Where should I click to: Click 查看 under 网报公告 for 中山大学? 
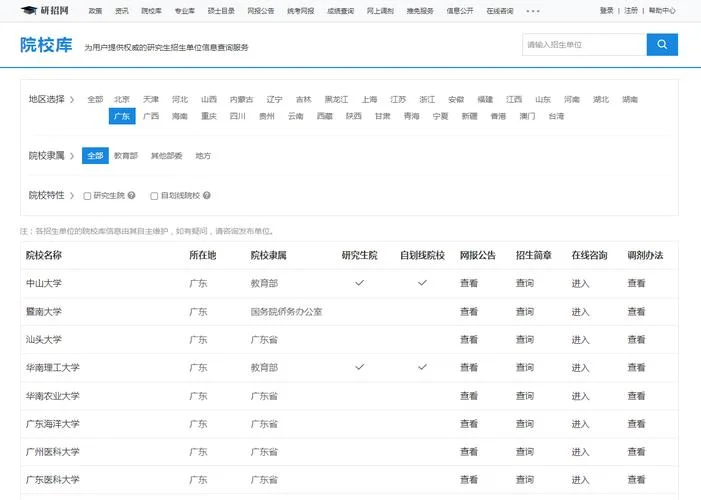pyautogui.click(x=469, y=283)
